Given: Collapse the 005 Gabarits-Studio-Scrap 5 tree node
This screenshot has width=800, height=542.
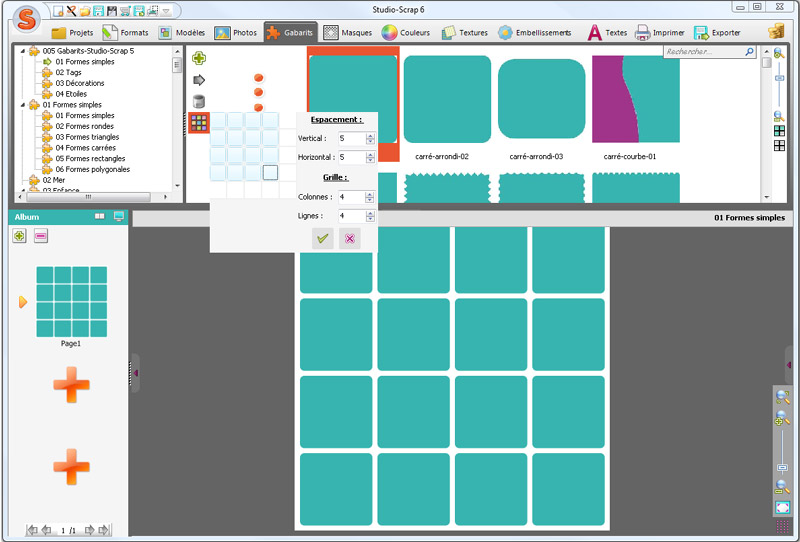Looking at the screenshot, I should coord(22,51).
